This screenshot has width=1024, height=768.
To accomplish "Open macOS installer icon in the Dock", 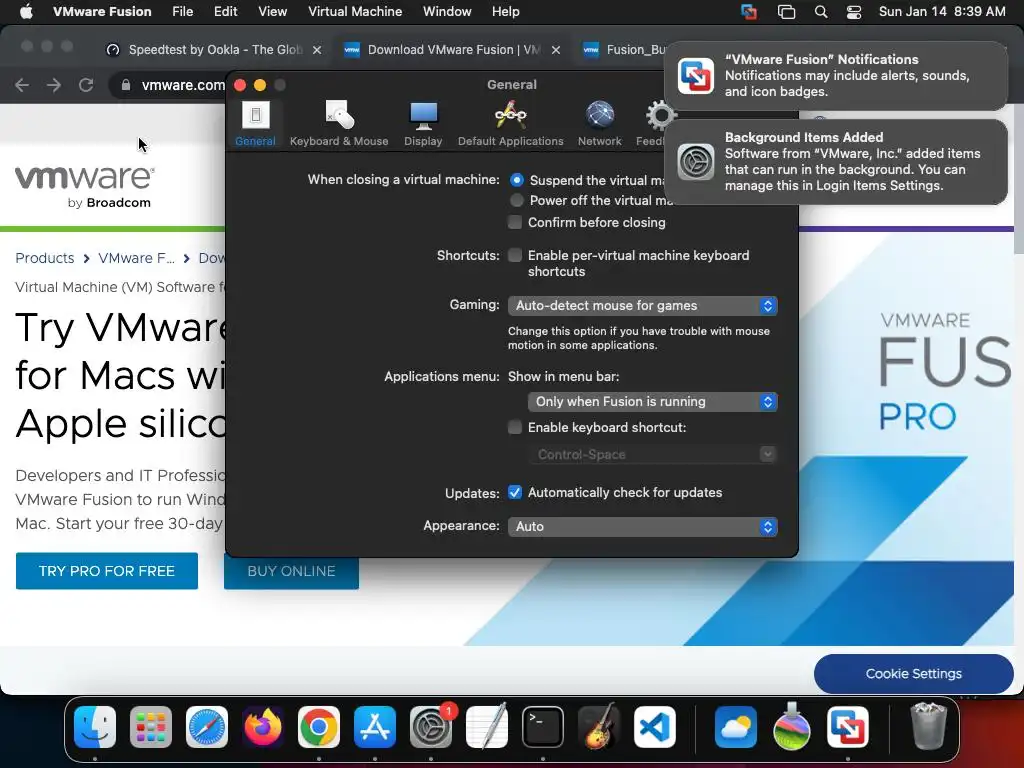I will (x=792, y=727).
